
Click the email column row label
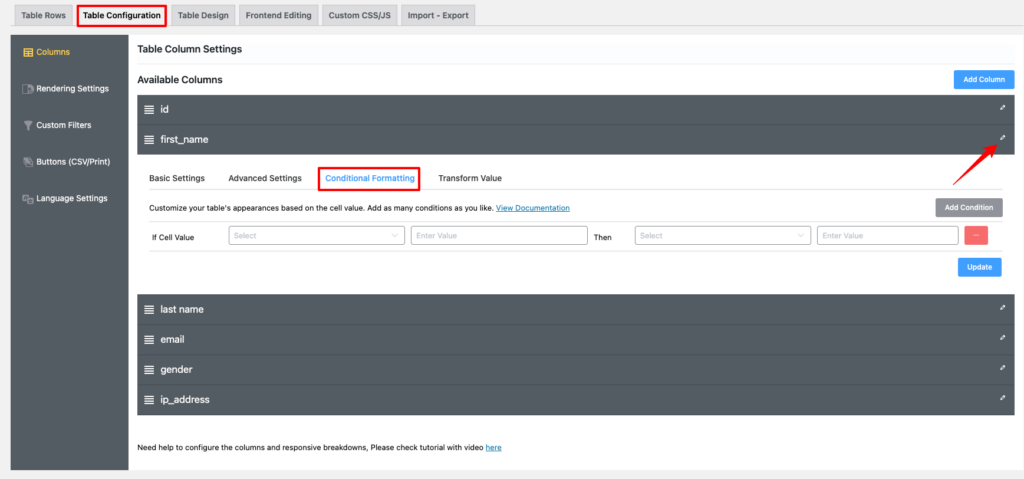pos(172,340)
